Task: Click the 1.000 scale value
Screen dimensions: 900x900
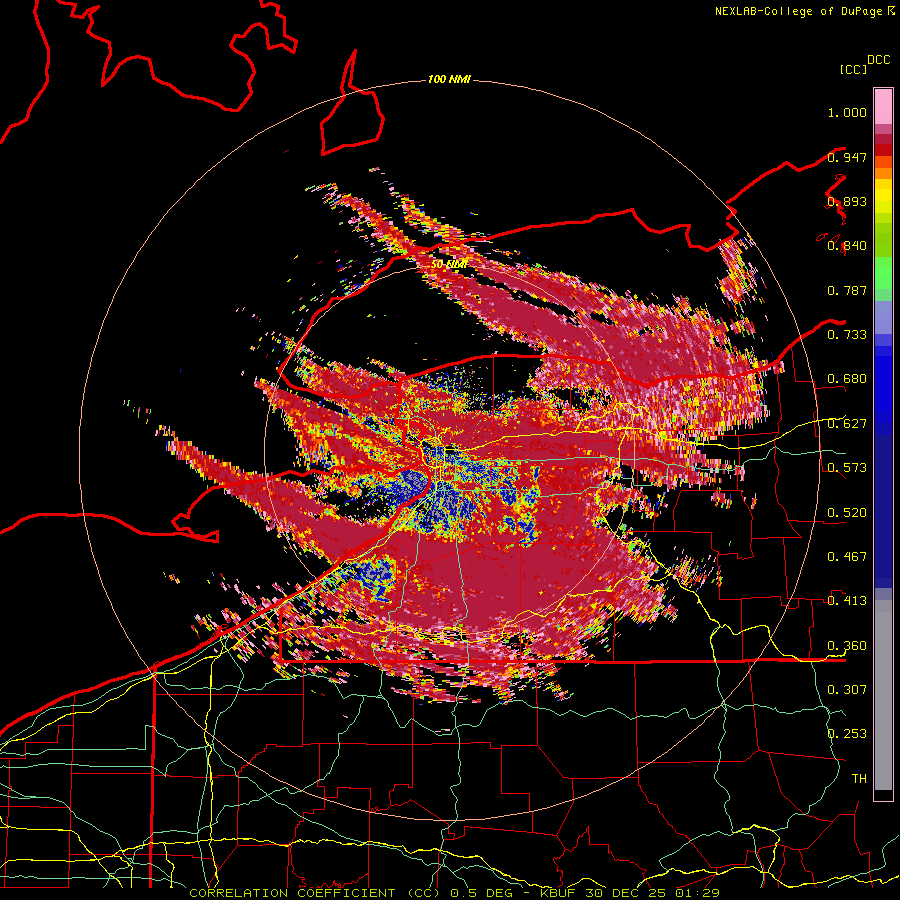Action: (847, 112)
